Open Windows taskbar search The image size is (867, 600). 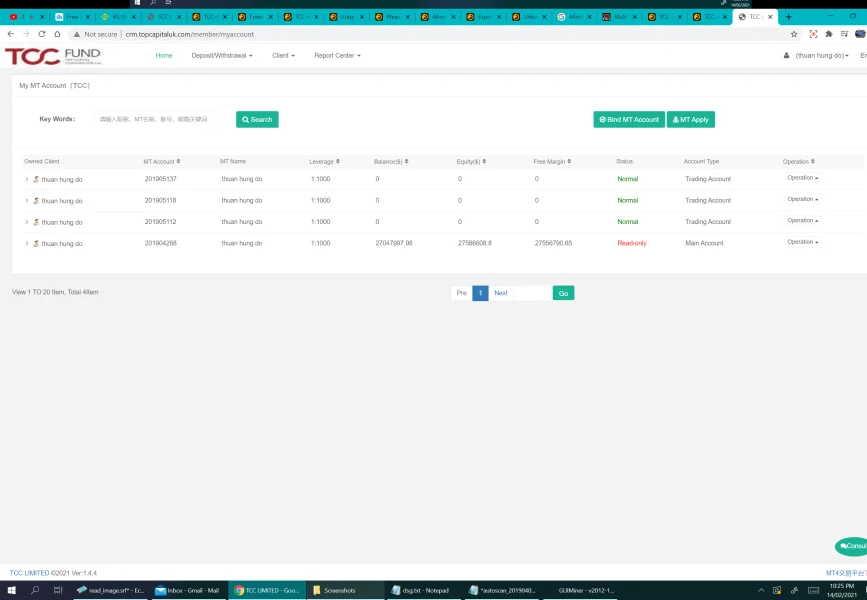[x=35, y=590]
